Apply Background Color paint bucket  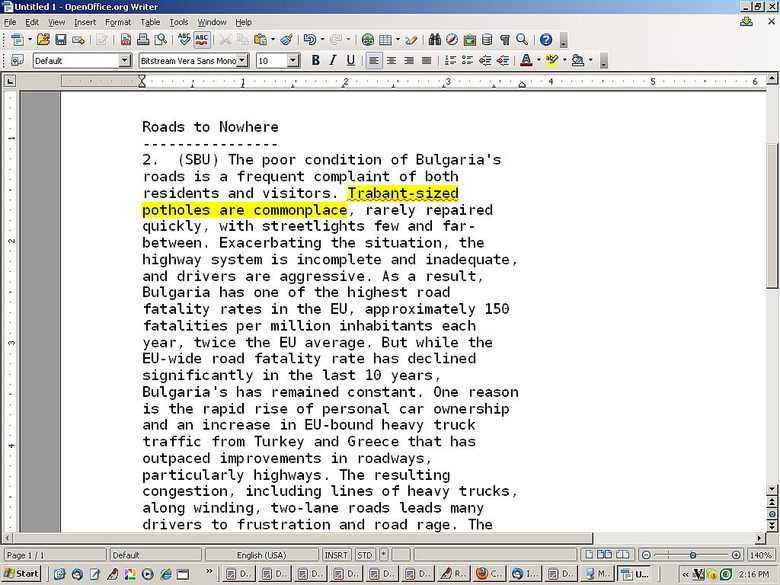[x=578, y=61]
